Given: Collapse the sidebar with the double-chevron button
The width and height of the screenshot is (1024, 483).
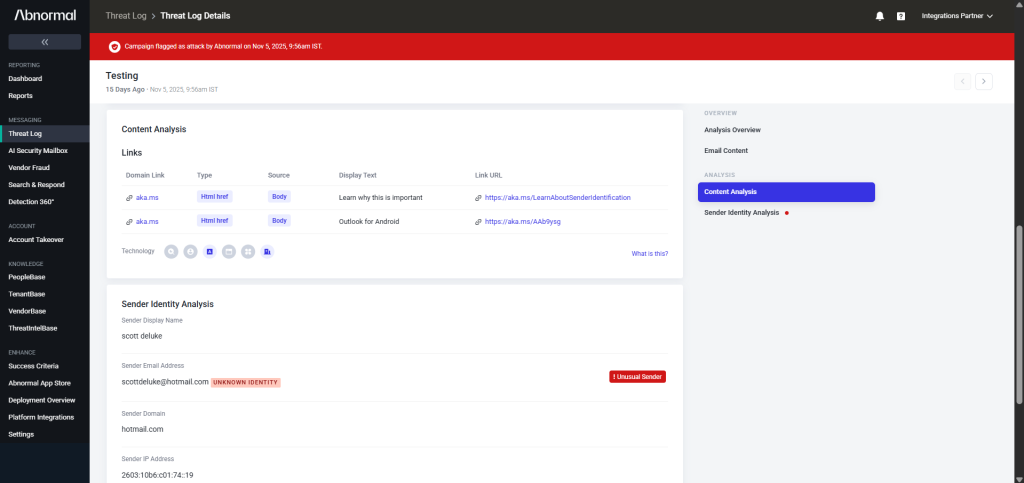Looking at the screenshot, I should point(44,42).
